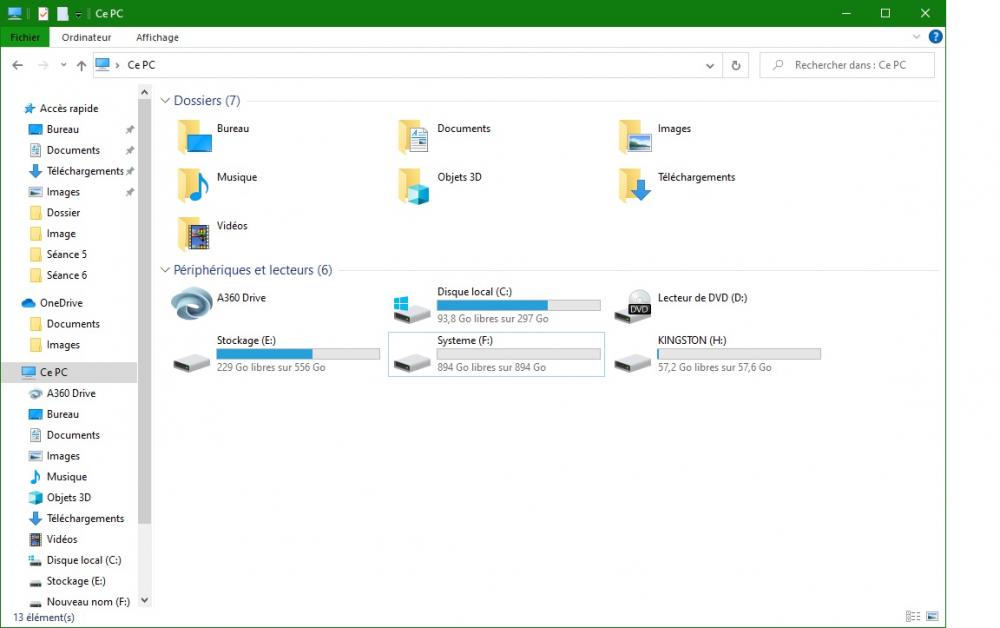The image size is (1000, 628).
Task: Open the Images folder in Dossiers section
Action: tap(654, 136)
